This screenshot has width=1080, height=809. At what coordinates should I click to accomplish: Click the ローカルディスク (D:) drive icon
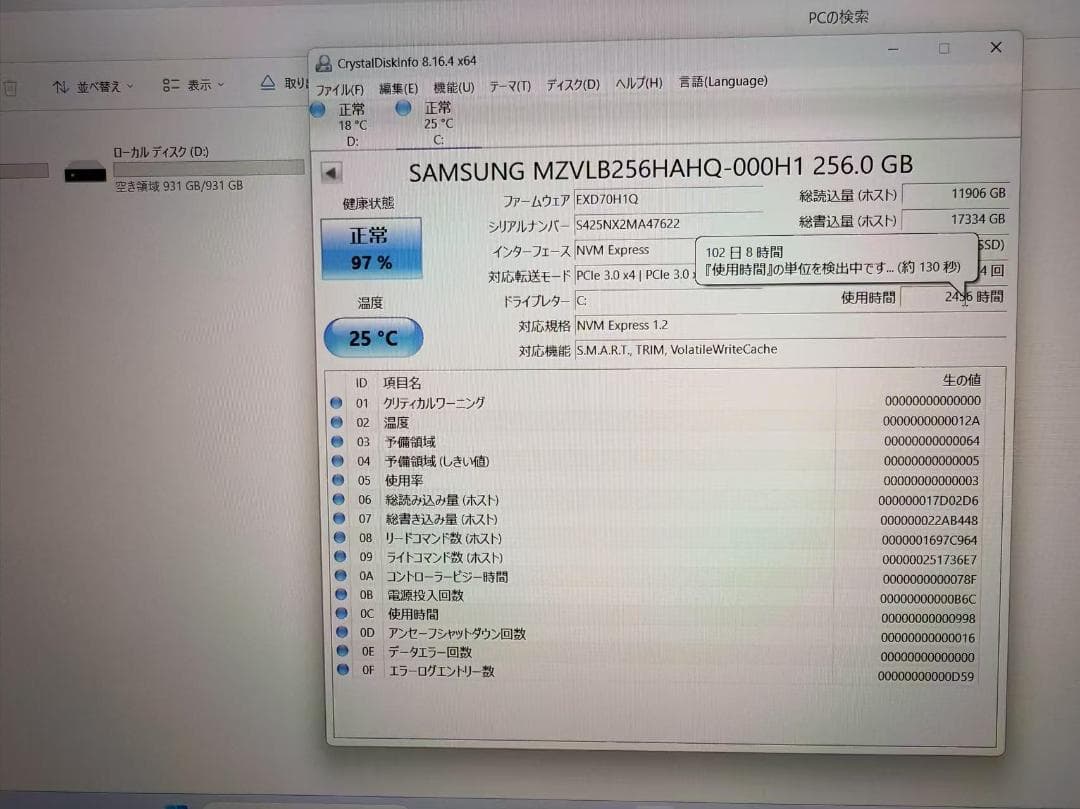(85, 172)
